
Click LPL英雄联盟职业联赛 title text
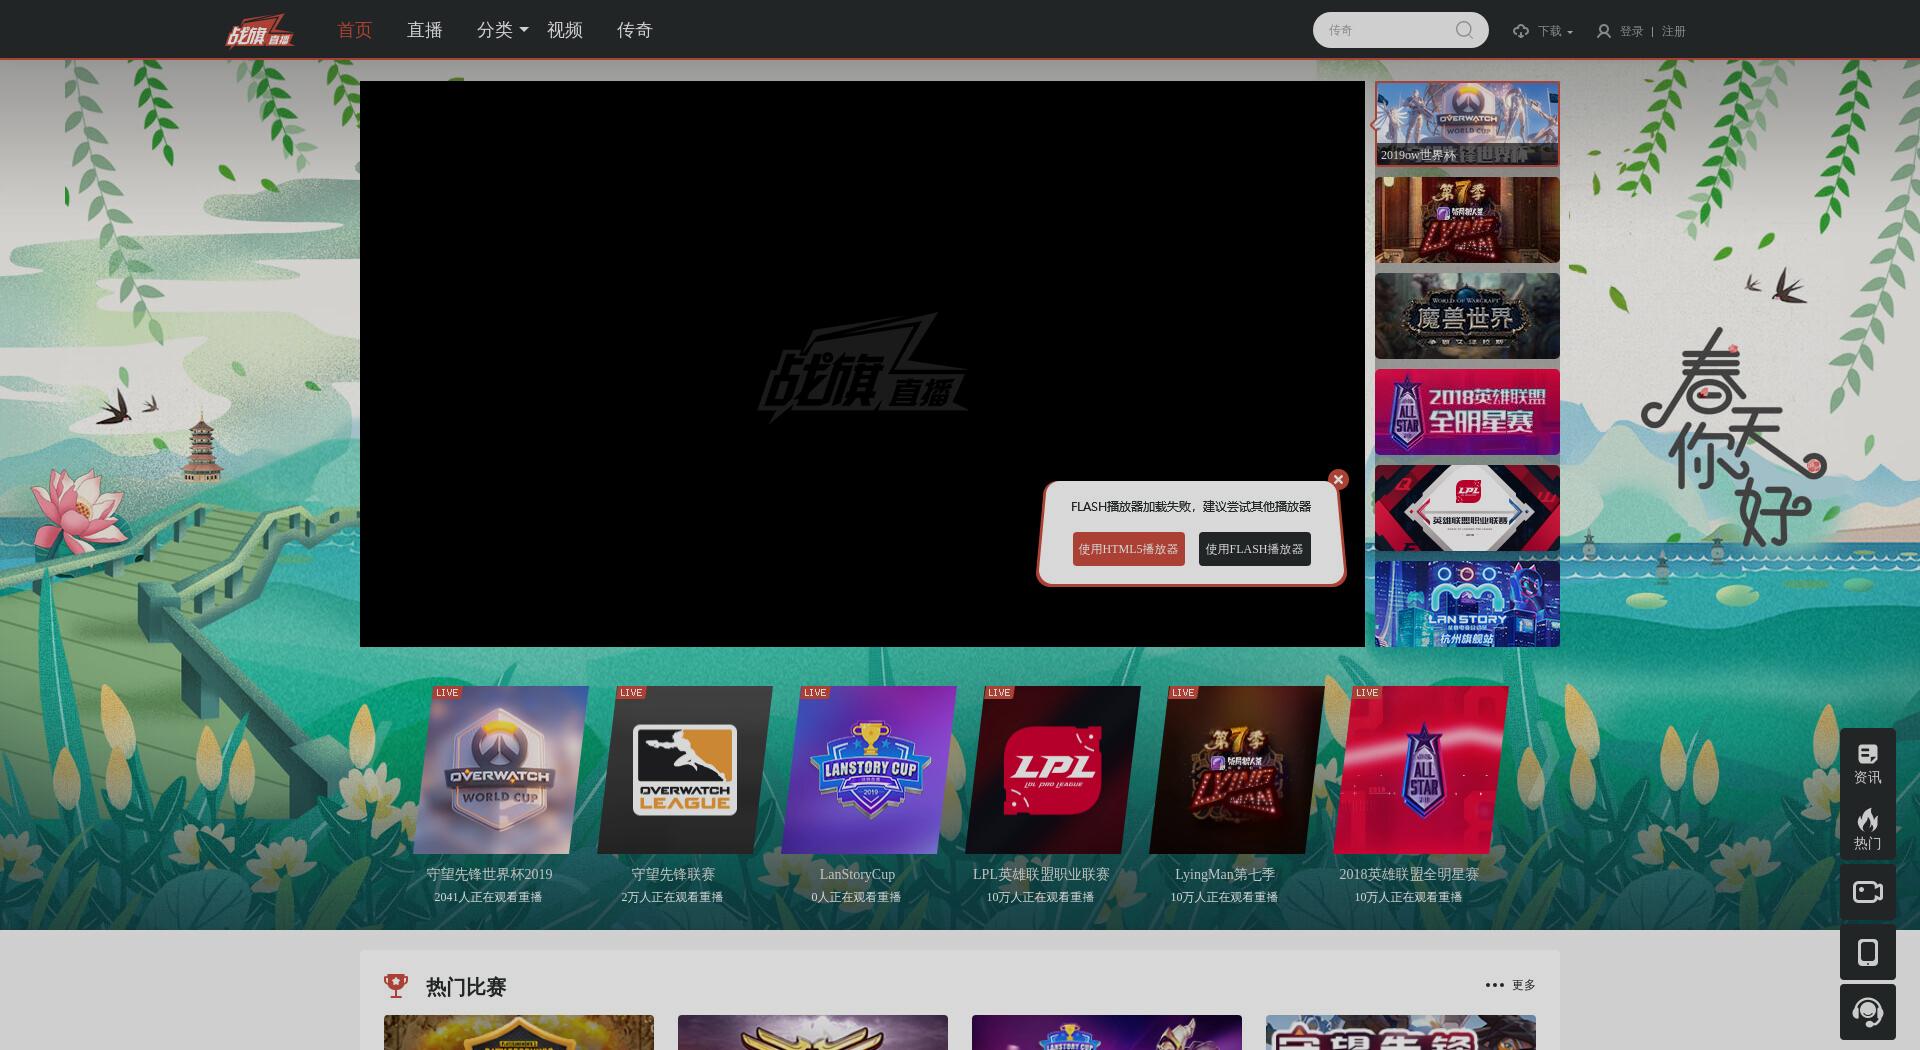pyautogui.click(x=1041, y=874)
